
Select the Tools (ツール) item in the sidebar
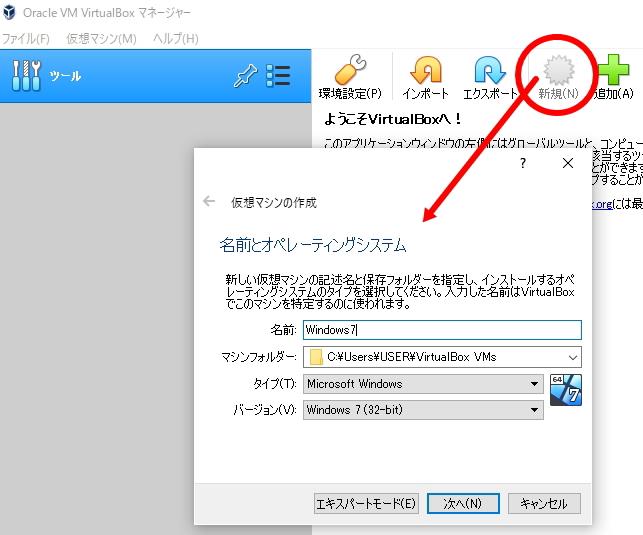pyautogui.click(x=155, y=76)
